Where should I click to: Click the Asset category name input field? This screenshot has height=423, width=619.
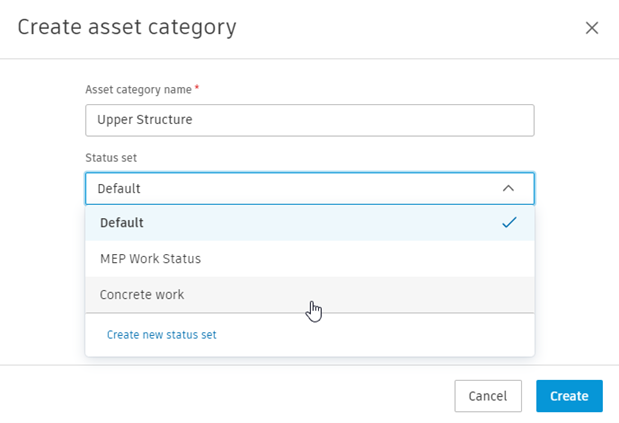pos(310,120)
